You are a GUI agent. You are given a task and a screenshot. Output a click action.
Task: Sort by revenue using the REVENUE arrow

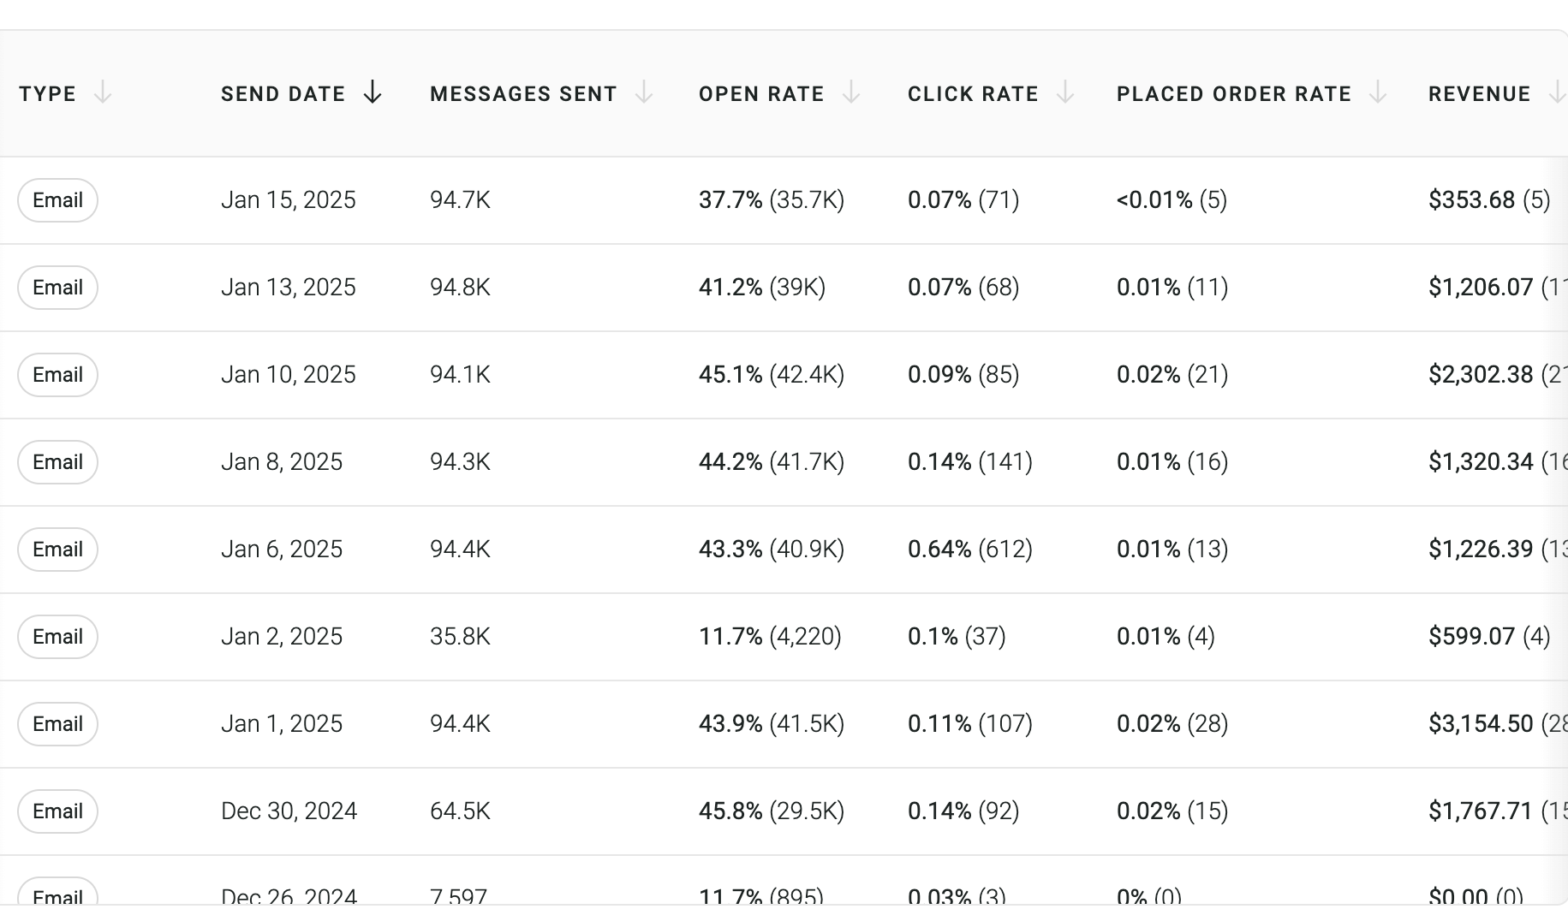point(1557,93)
